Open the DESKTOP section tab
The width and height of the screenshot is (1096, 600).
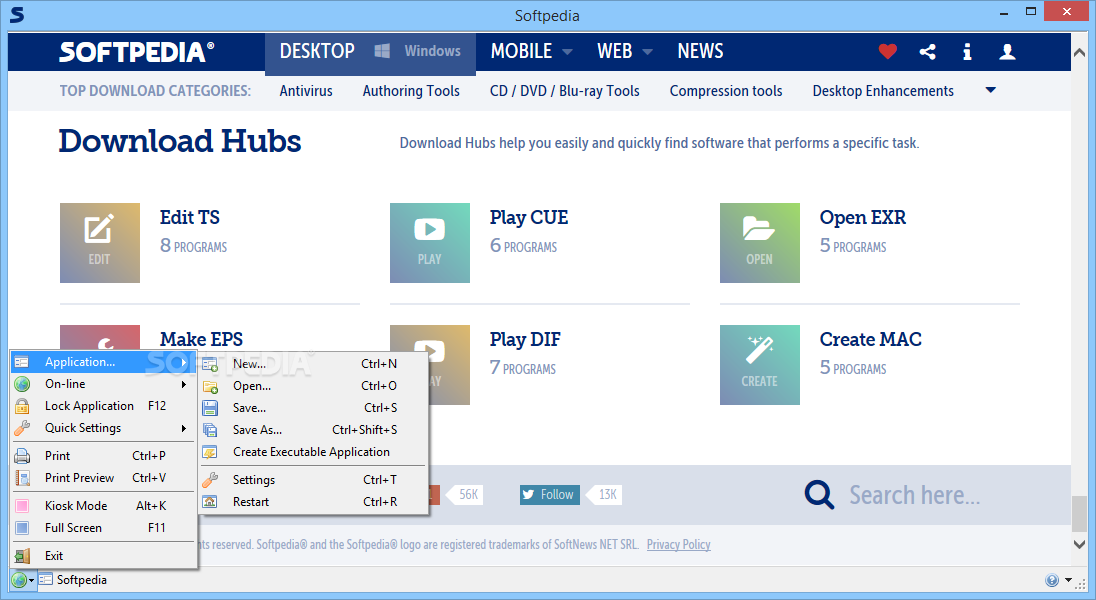(317, 51)
